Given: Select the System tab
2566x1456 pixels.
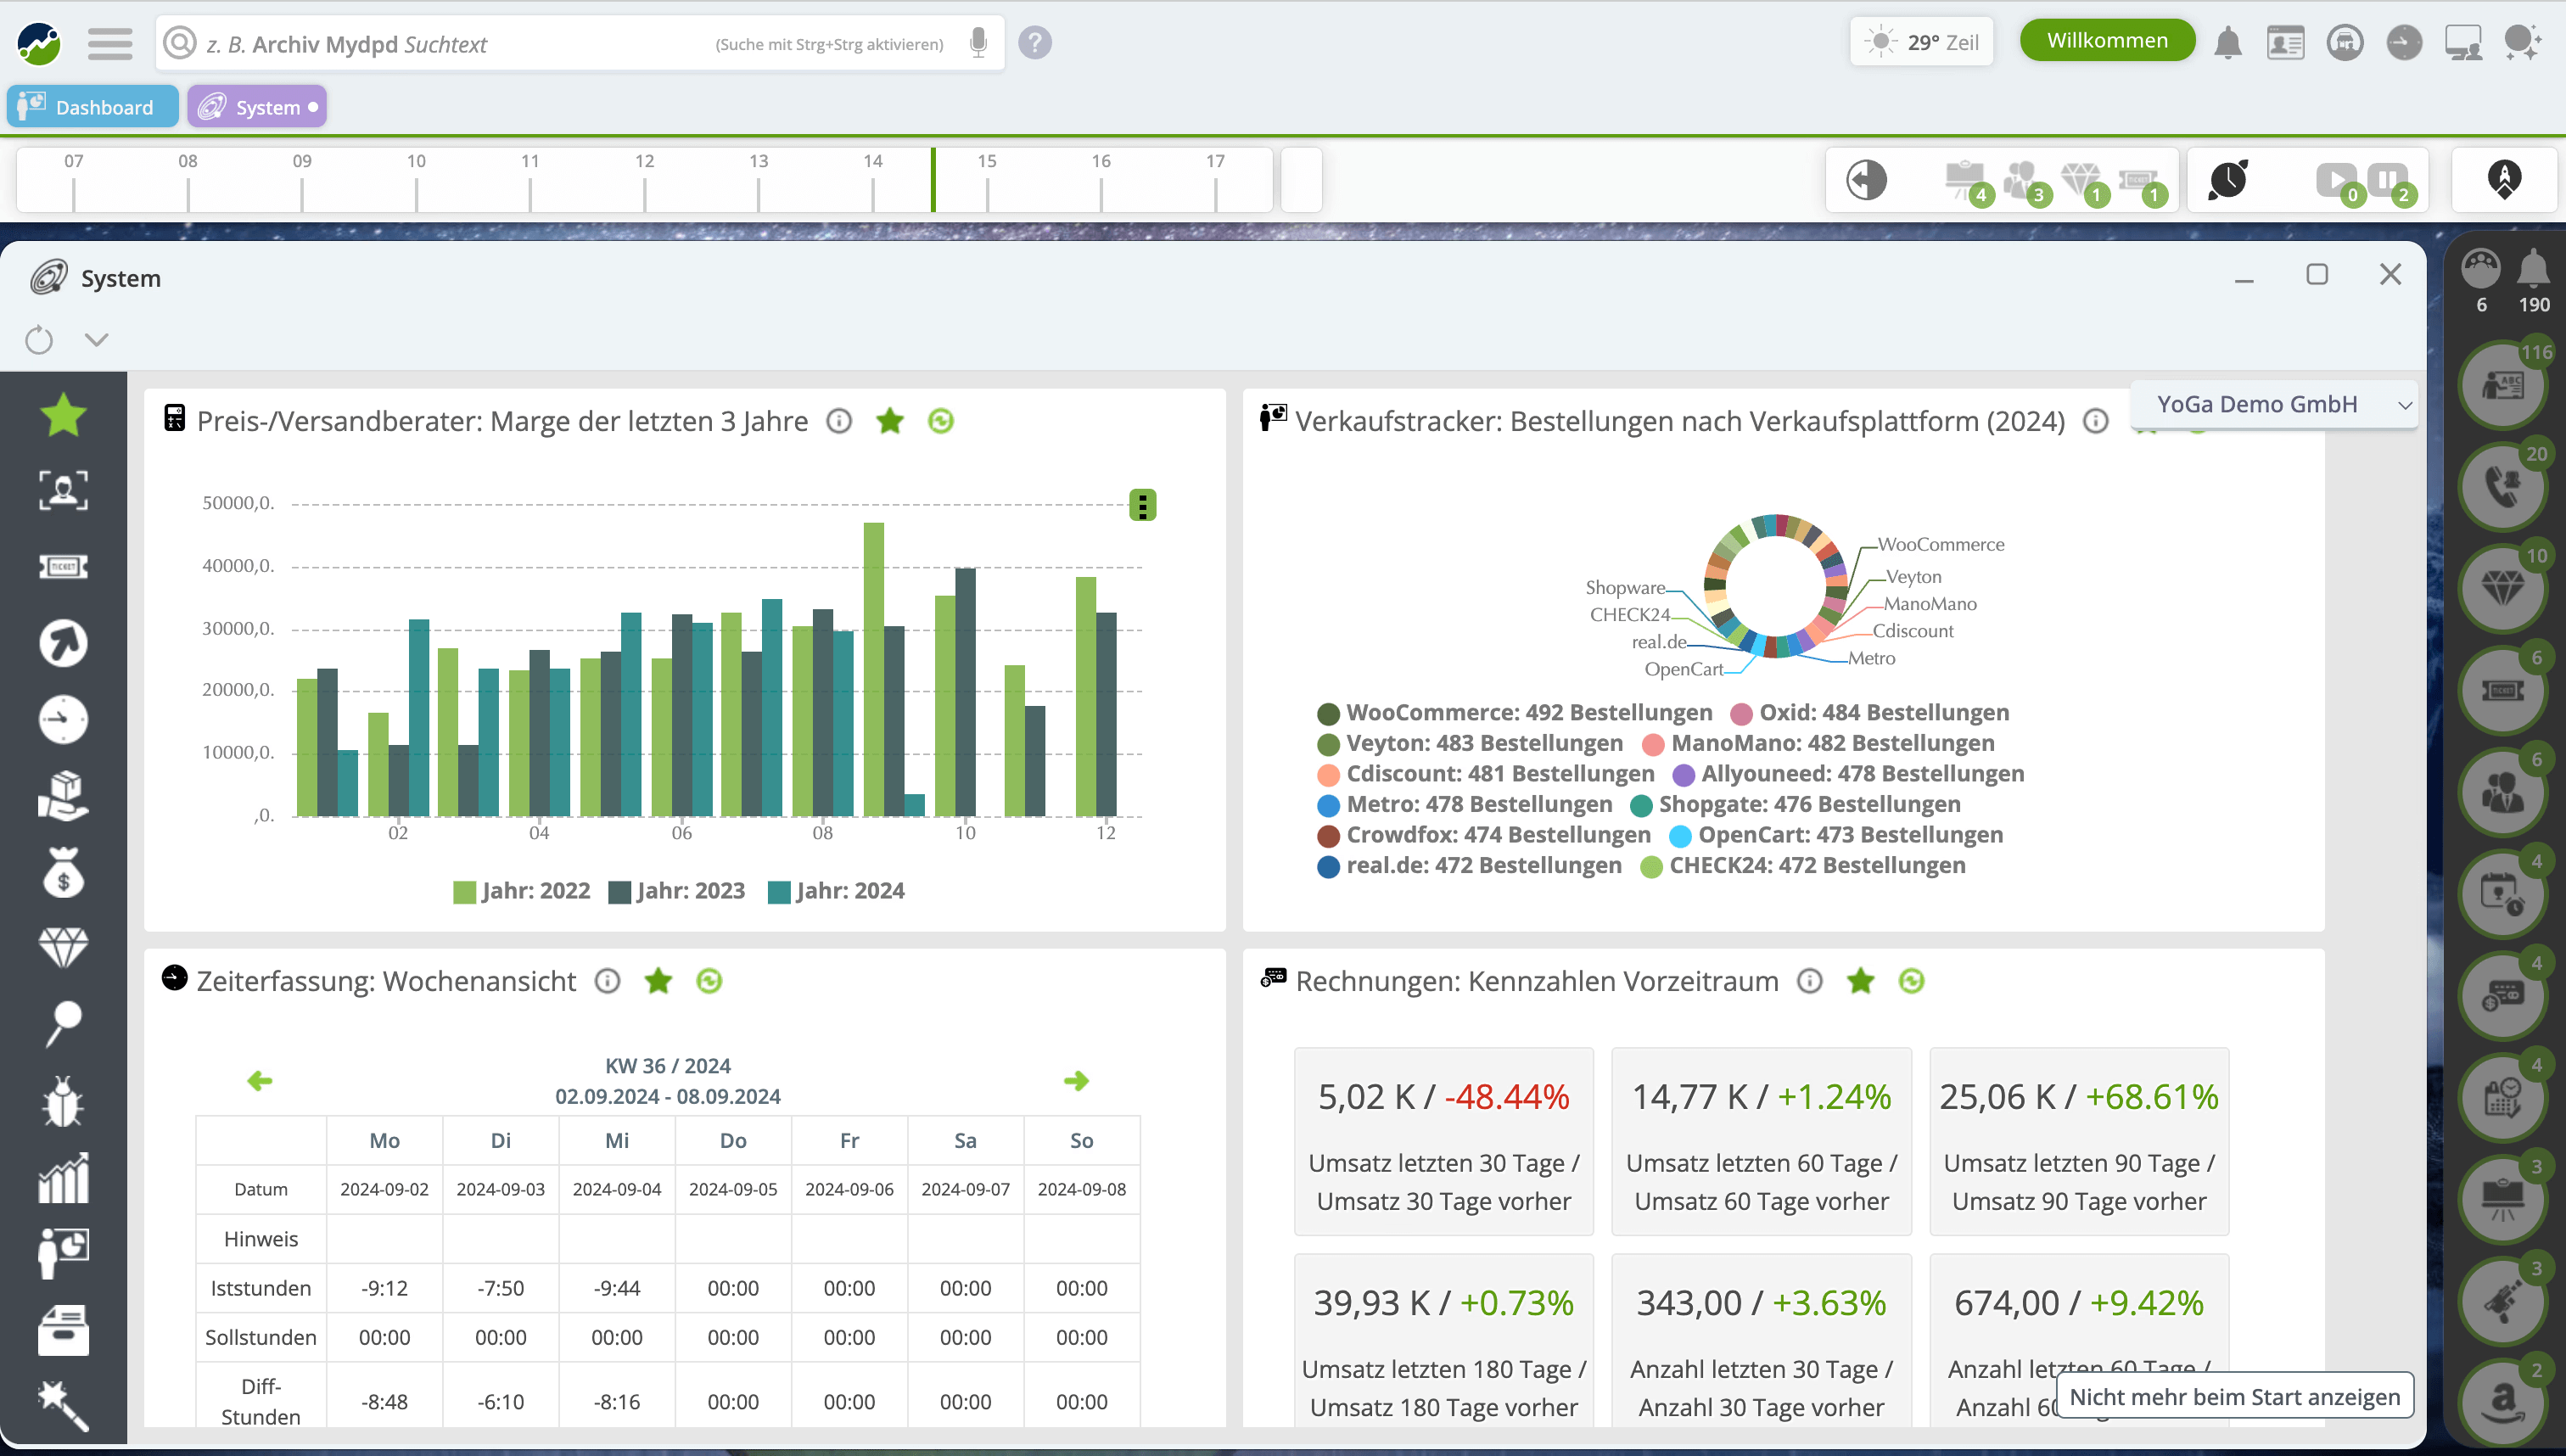Looking at the screenshot, I should pyautogui.click(x=257, y=107).
